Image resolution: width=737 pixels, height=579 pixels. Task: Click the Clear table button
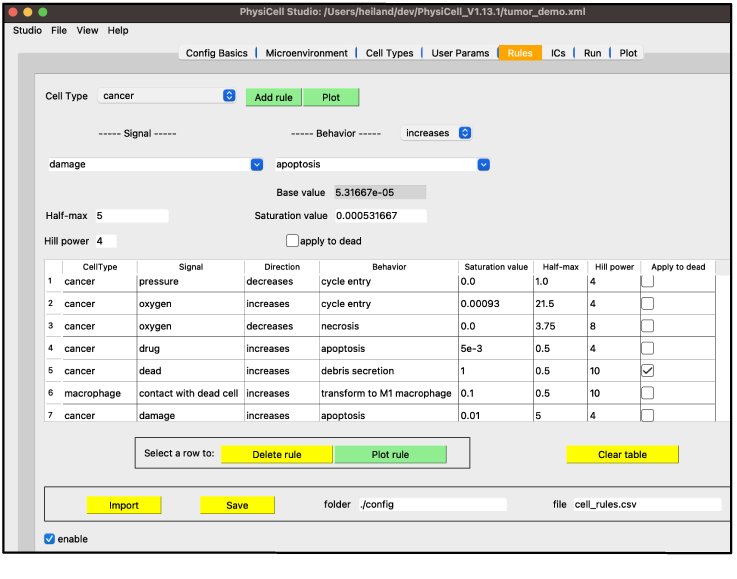click(622, 454)
